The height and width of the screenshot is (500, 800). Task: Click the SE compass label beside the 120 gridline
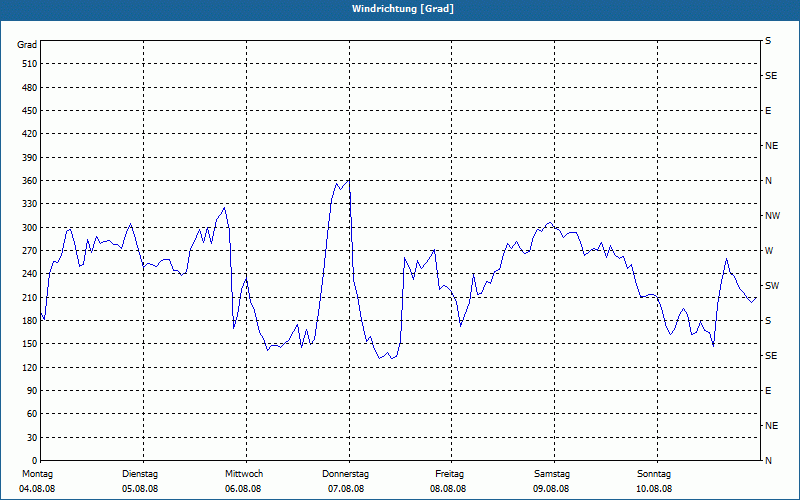[771, 356]
